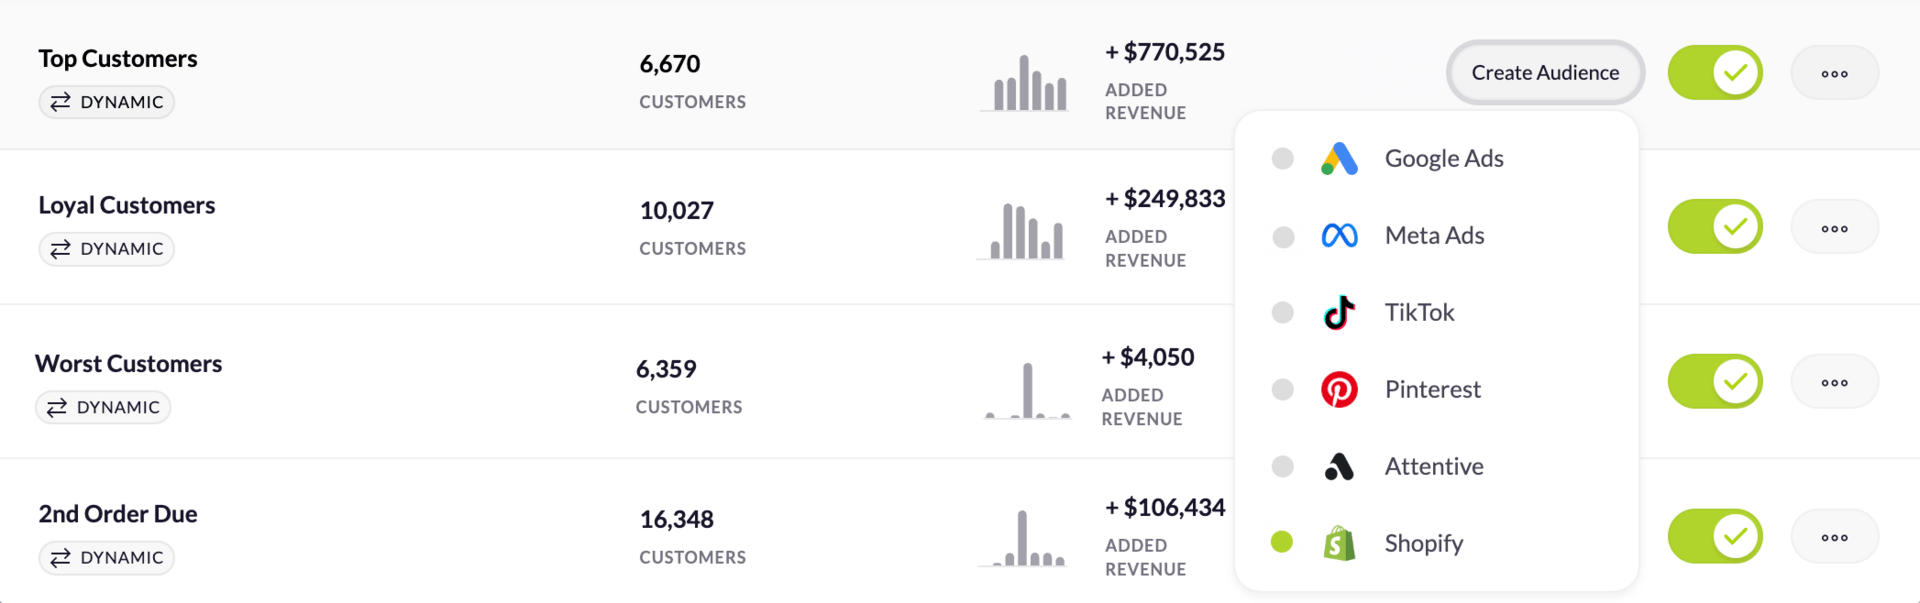Click the Attentive logo icon
The height and width of the screenshot is (603, 1920).
pyautogui.click(x=1339, y=467)
